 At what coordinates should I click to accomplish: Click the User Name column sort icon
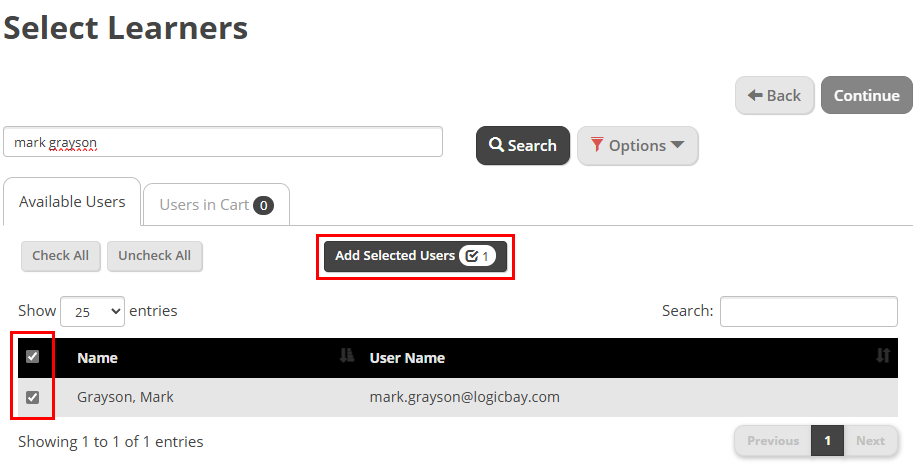tap(883, 355)
